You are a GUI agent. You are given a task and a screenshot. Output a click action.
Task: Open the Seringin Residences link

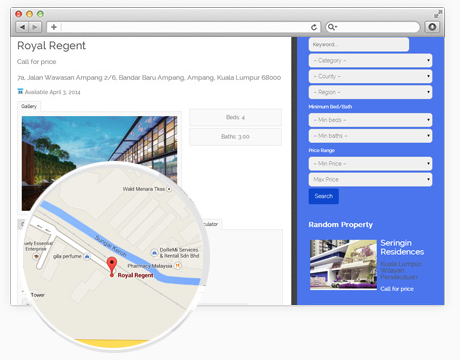click(402, 247)
